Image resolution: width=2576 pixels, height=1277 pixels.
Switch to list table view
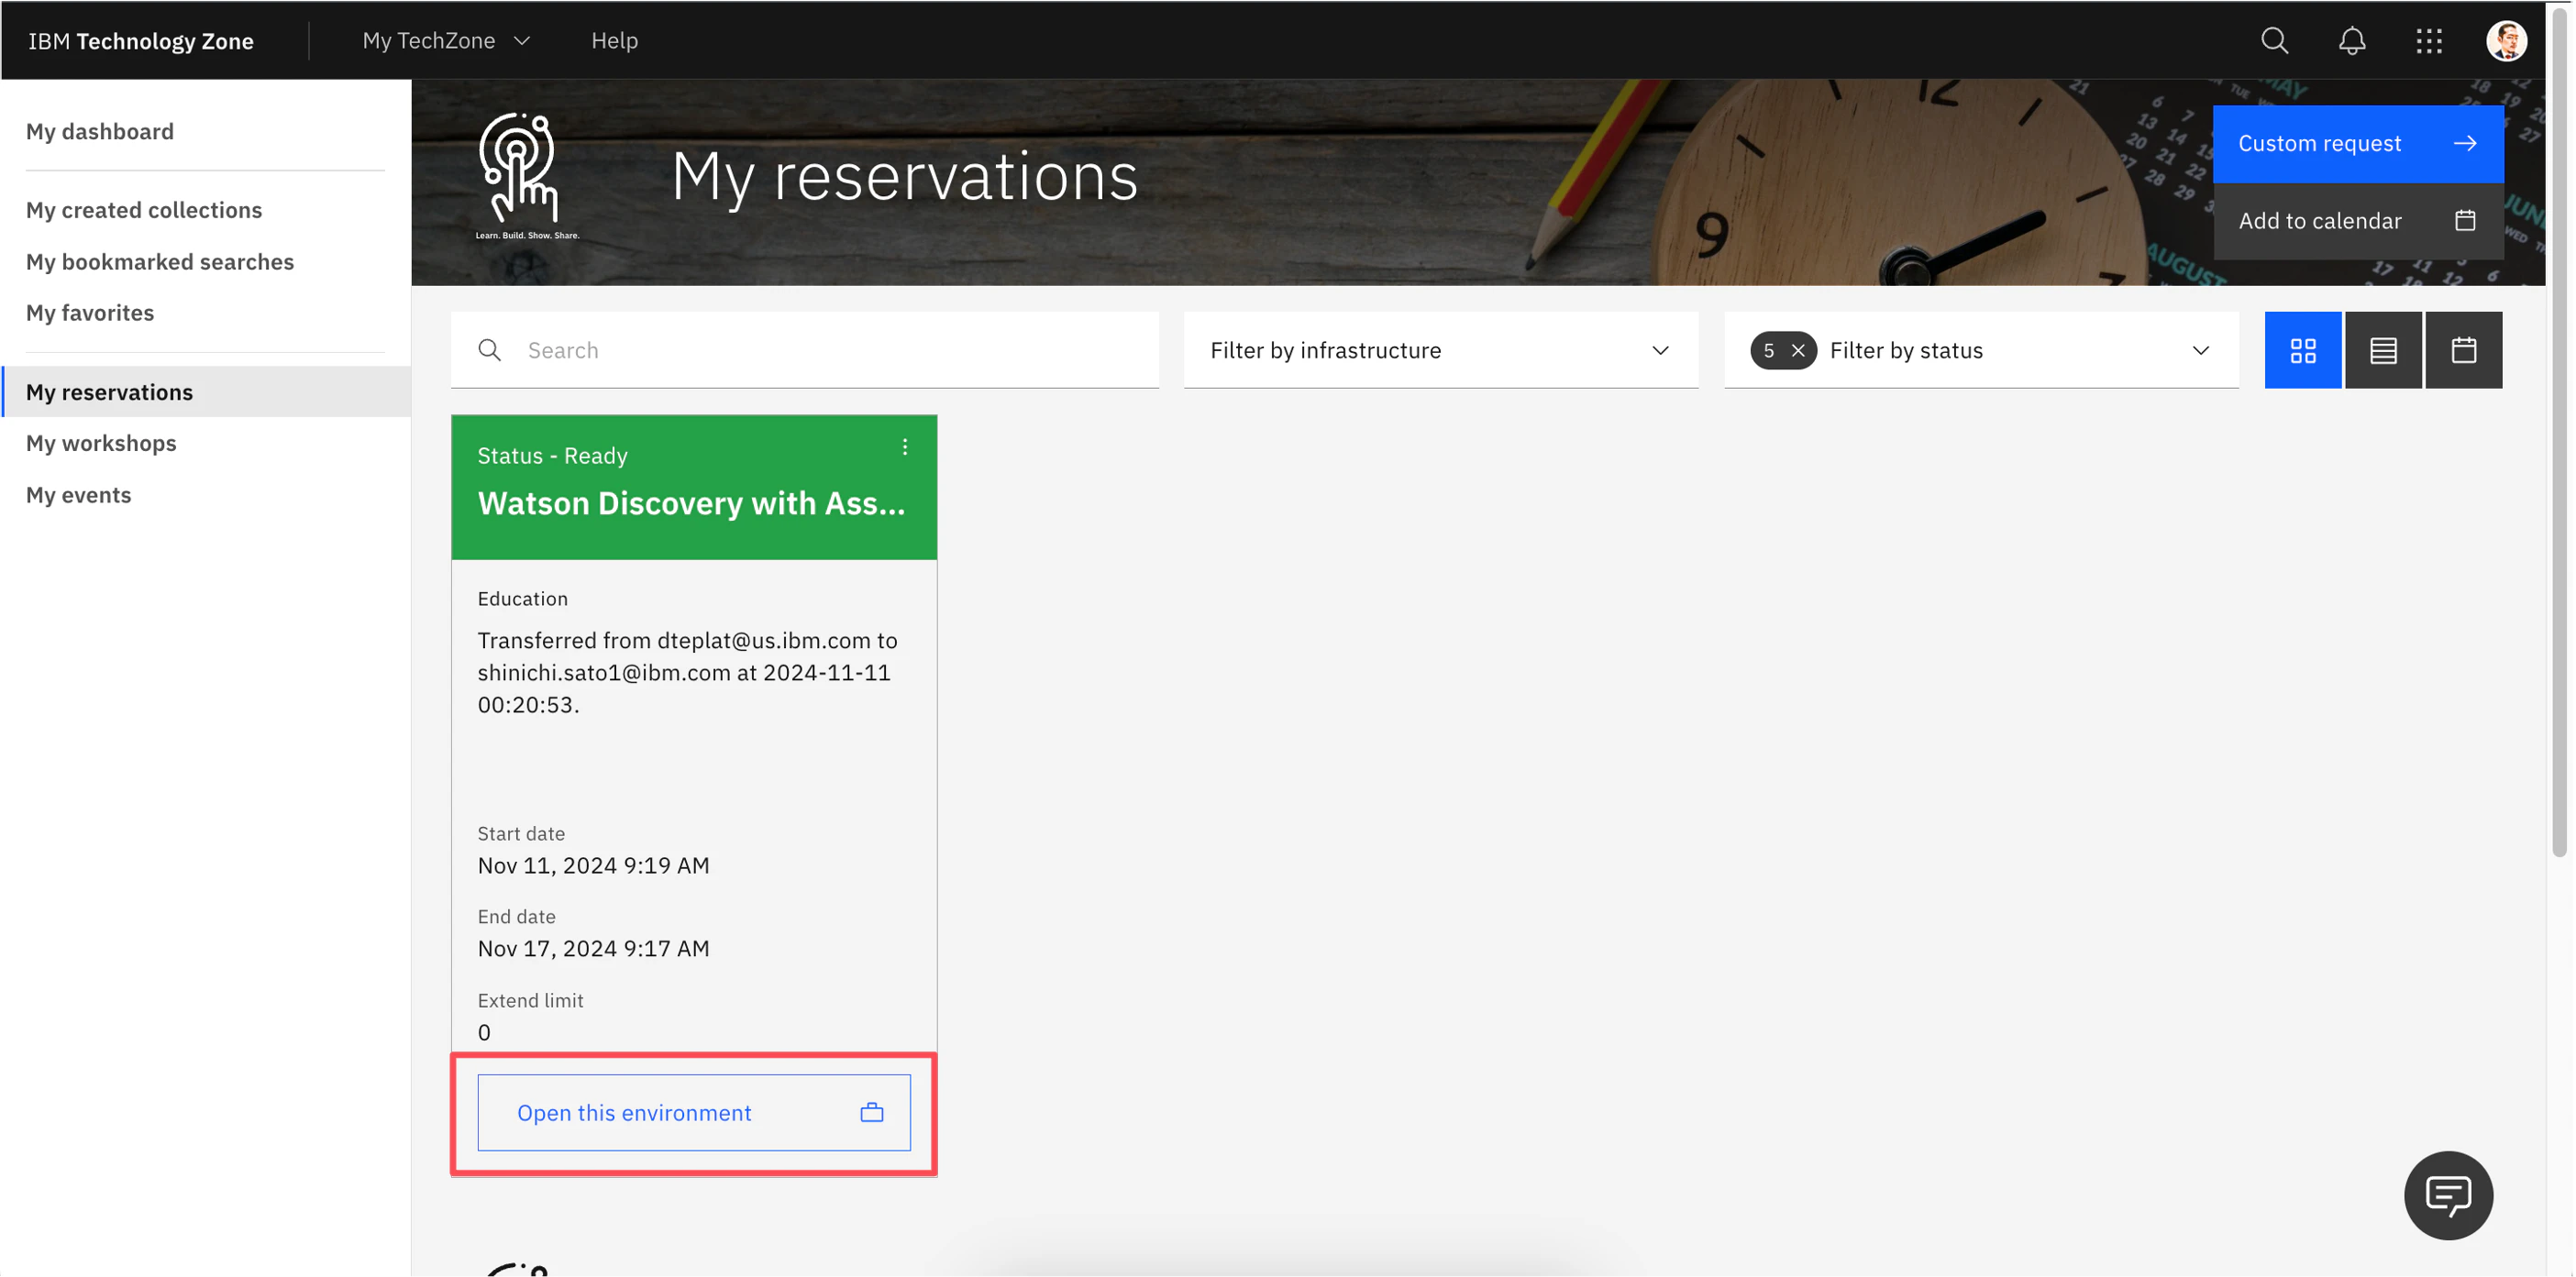2383,351
